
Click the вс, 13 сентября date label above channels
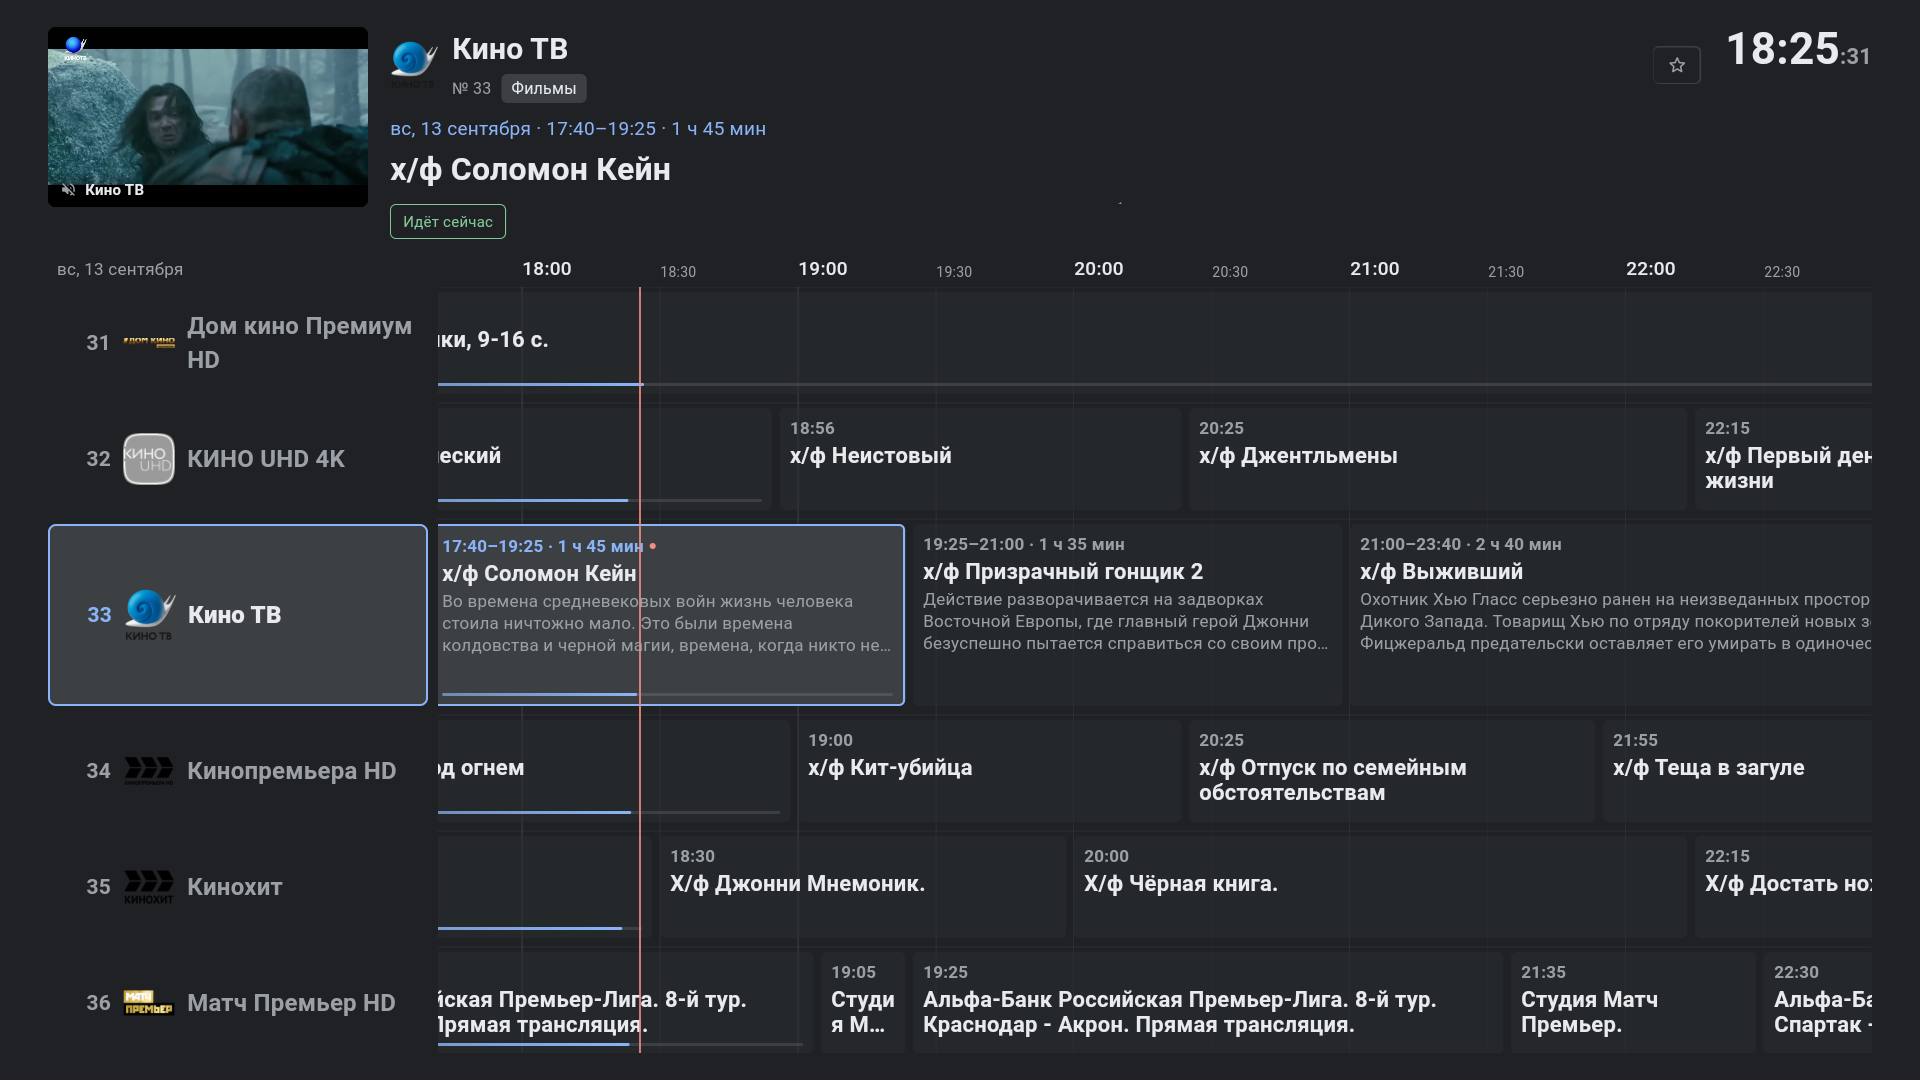point(120,270)
